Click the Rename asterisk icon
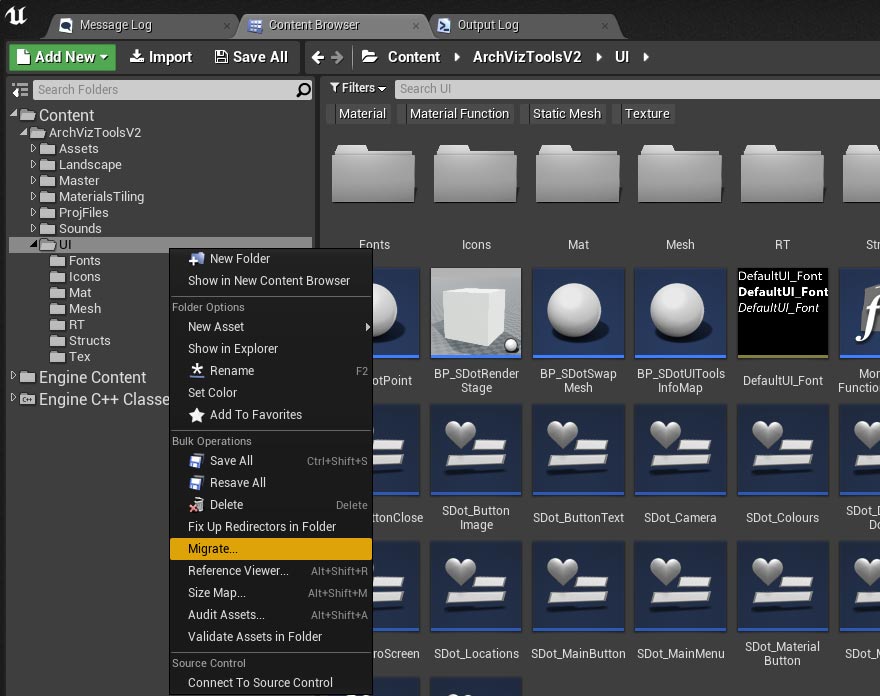The image size is (880, 696). [196, 370]
